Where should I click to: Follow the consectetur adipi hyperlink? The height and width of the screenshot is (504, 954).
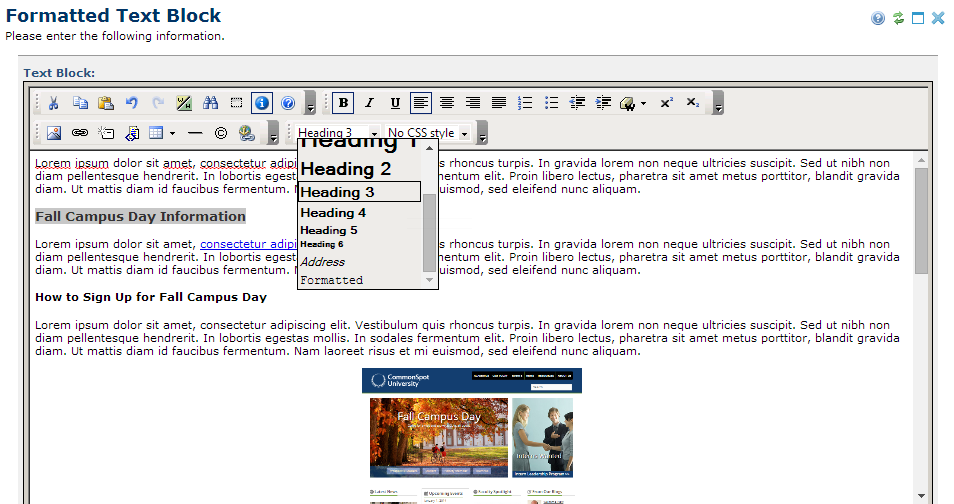pyautogui.click(x=248, y=244)
